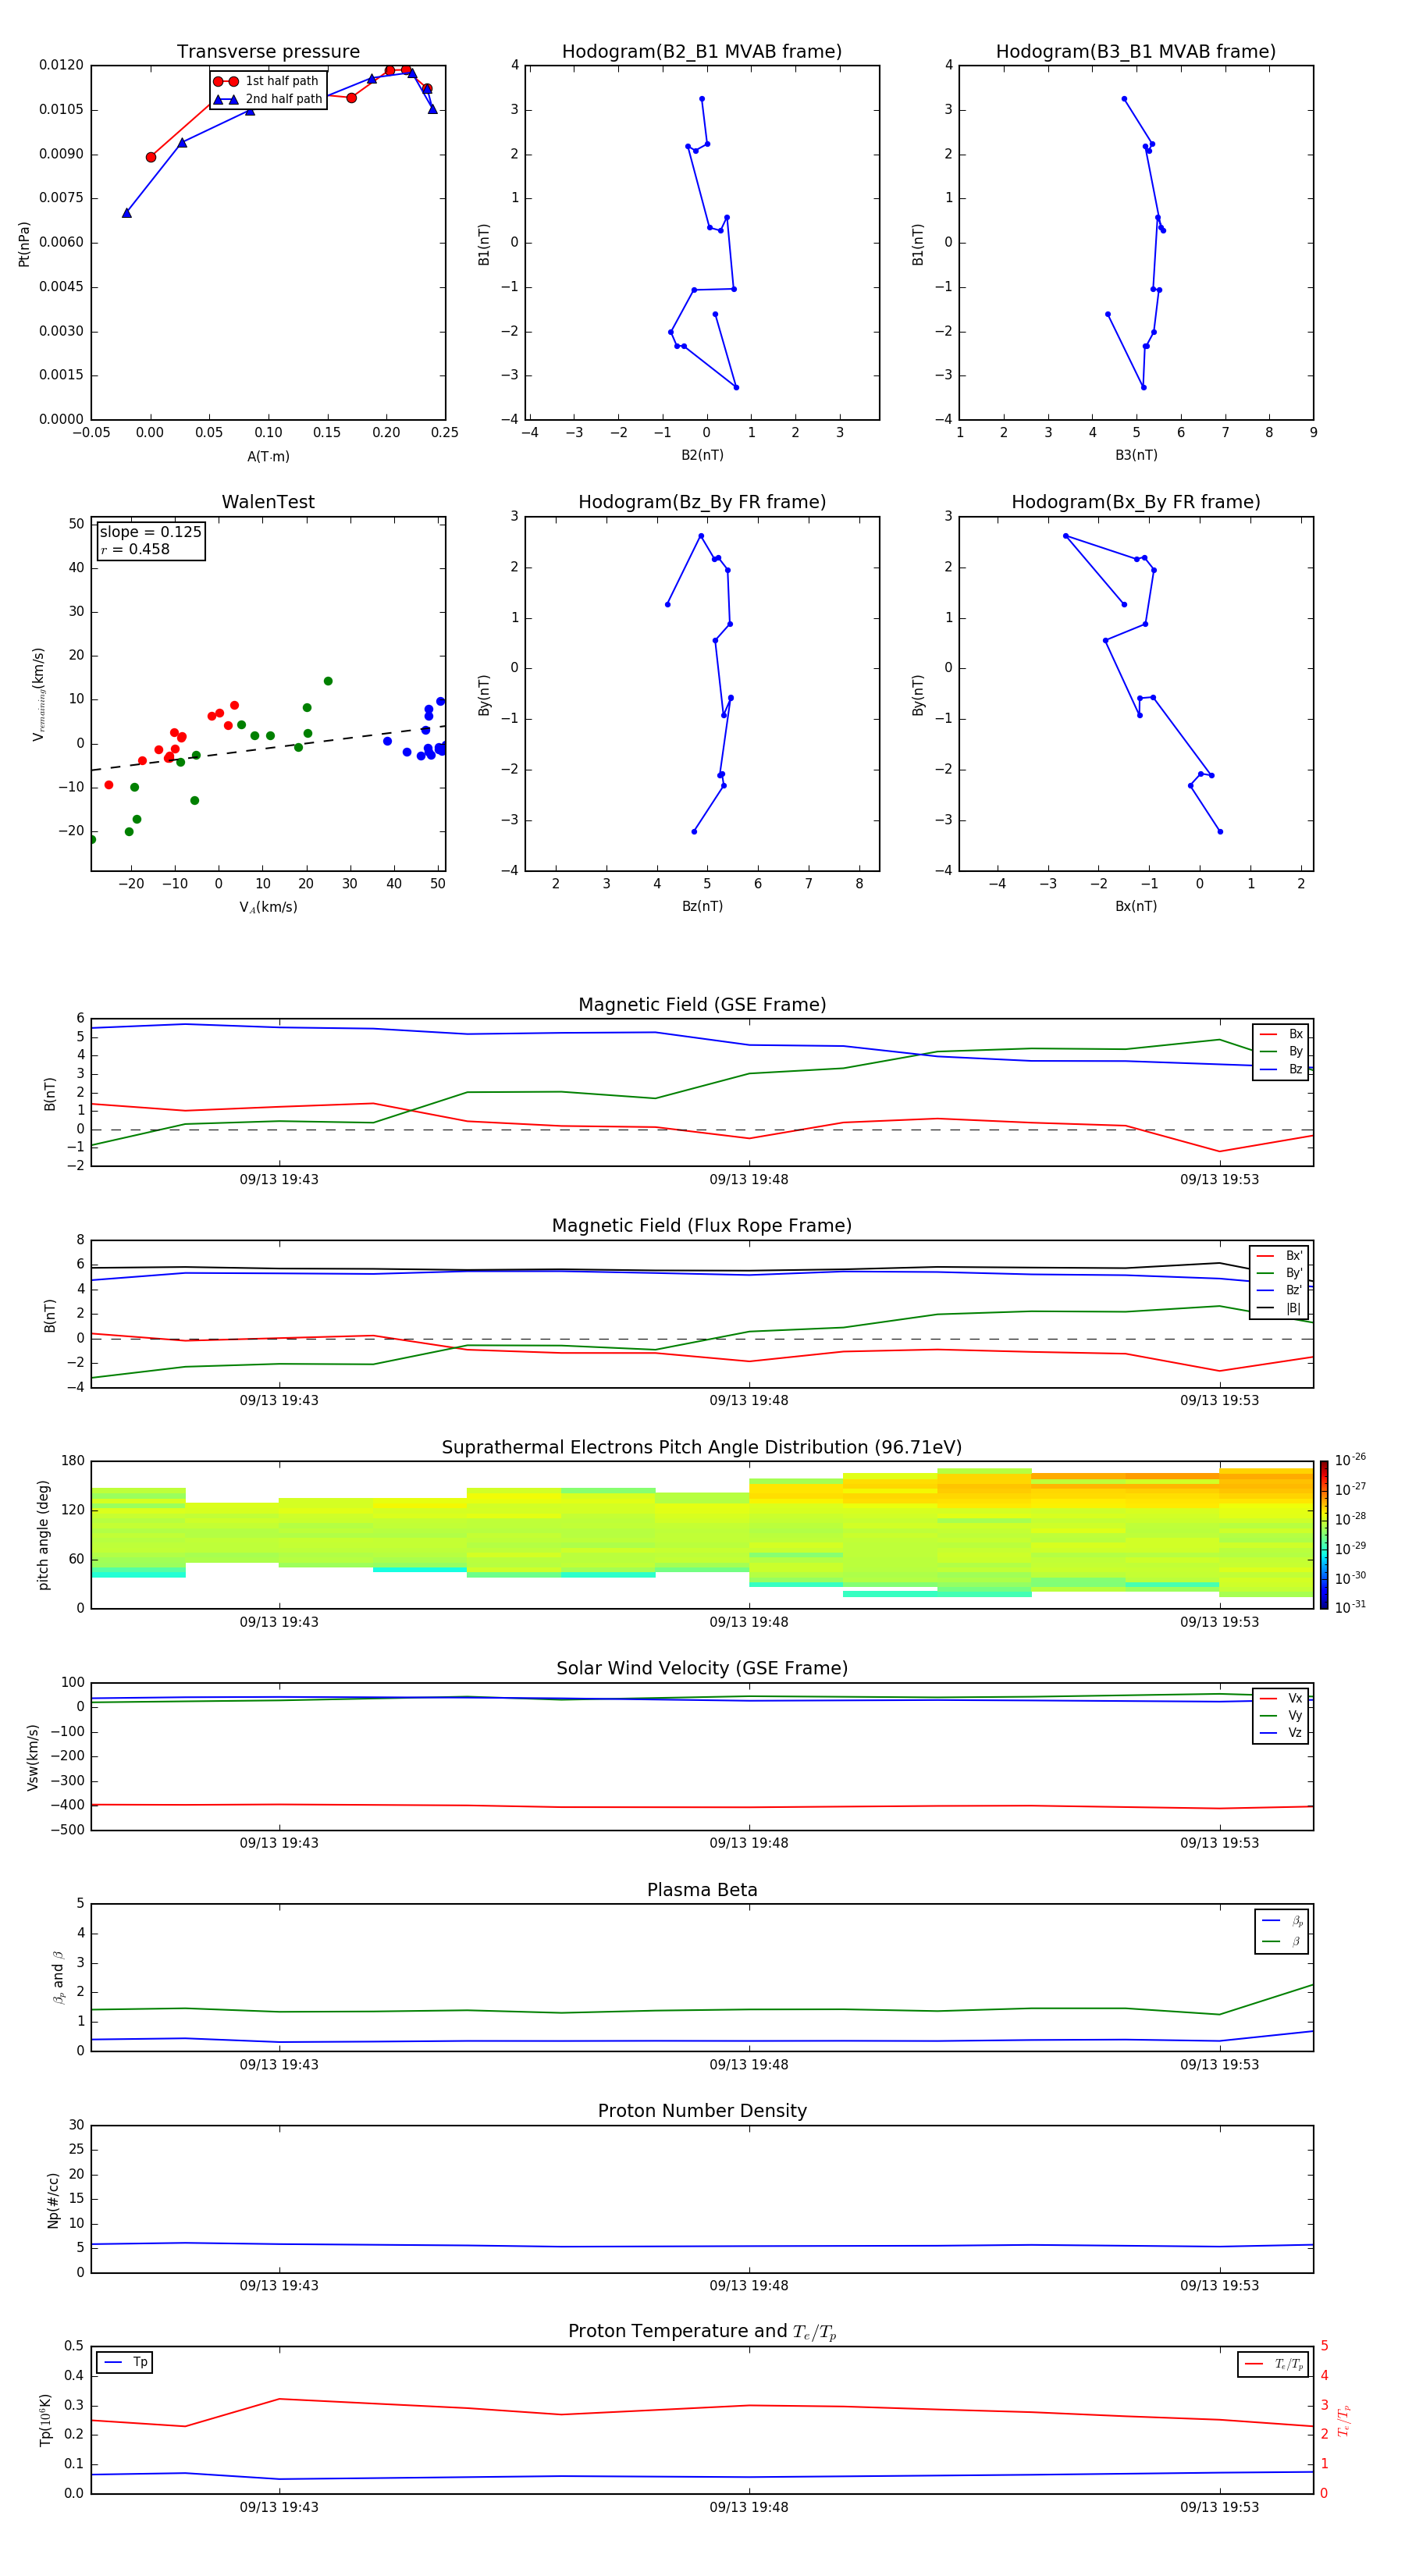Click topmost point in B2_B1 hodogram
This screenshot has width=1405, height=2576.
[x=702, y=99]
